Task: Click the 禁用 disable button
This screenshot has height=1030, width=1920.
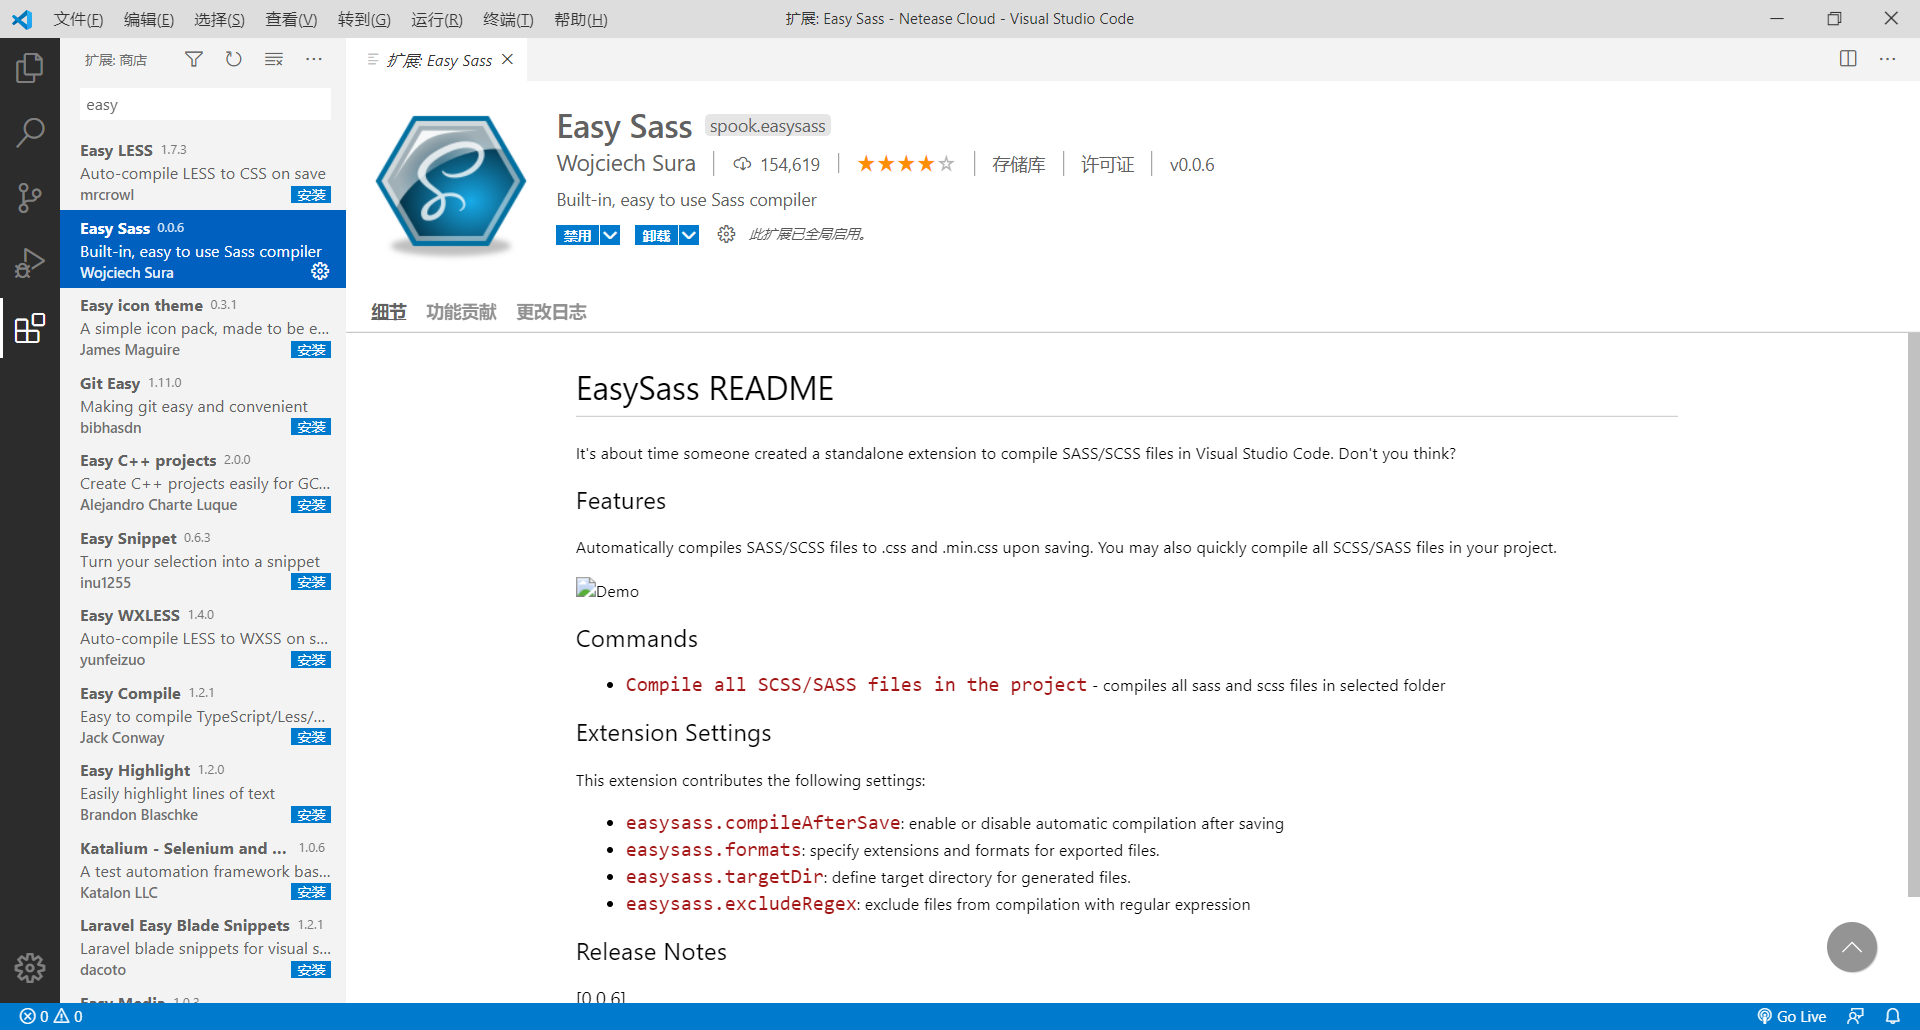Action: [577, 235]
